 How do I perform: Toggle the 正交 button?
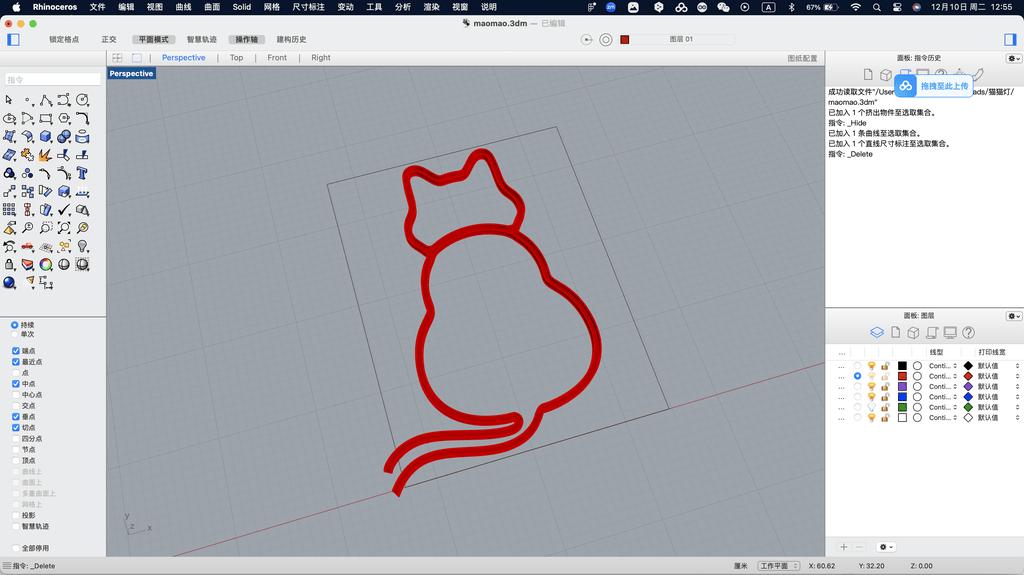click(109, 39)
